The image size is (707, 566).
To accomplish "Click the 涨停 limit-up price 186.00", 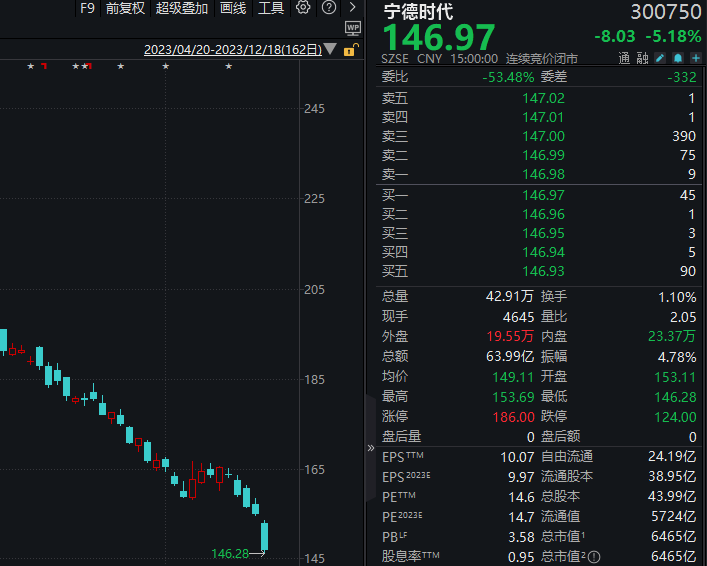I will pos(513,417).
